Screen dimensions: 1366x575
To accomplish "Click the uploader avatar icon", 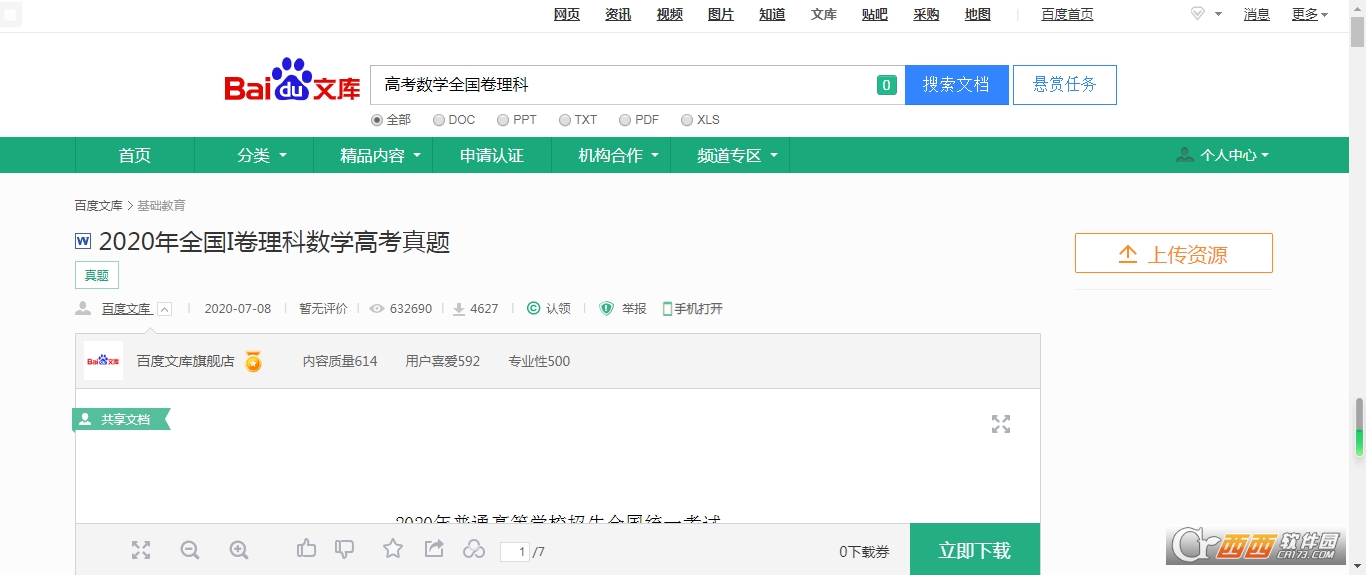I will click(x=83, y=309).
